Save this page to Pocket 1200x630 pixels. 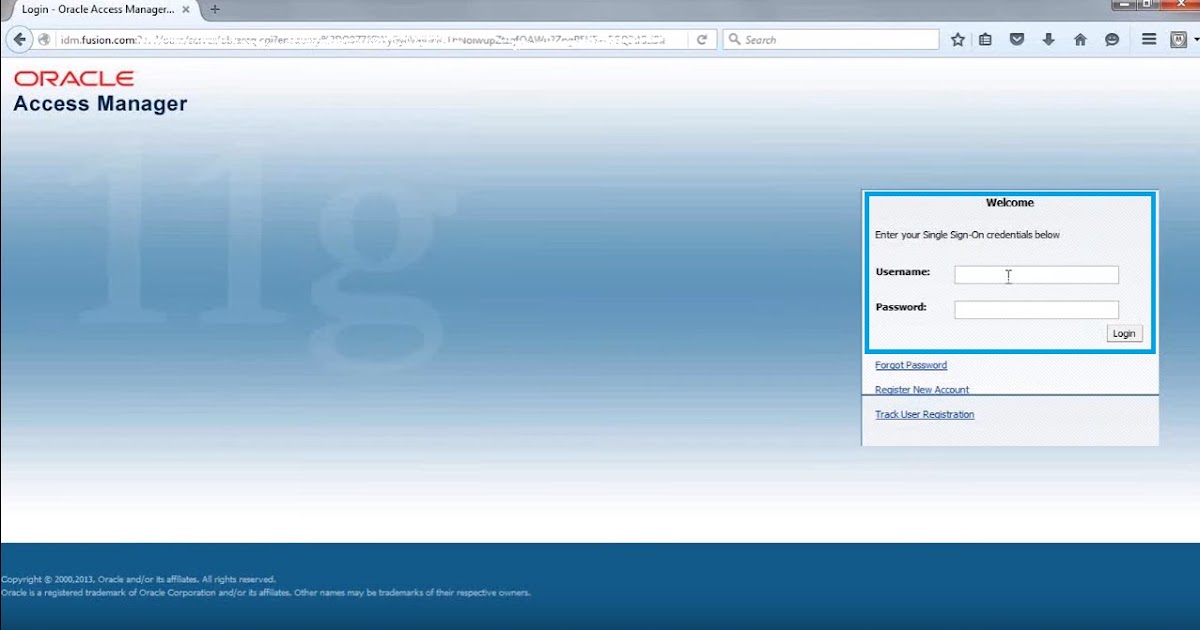[1017, 39]
